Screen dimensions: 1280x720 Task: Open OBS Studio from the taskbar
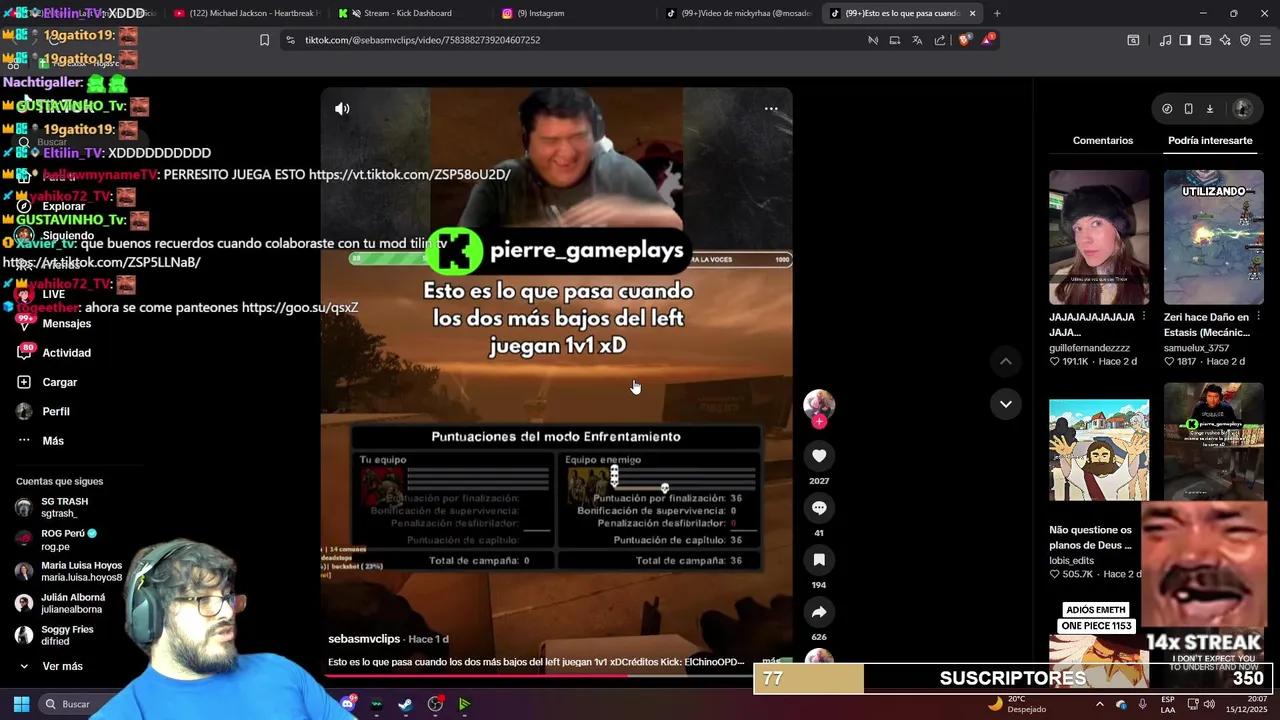point(435,704)
